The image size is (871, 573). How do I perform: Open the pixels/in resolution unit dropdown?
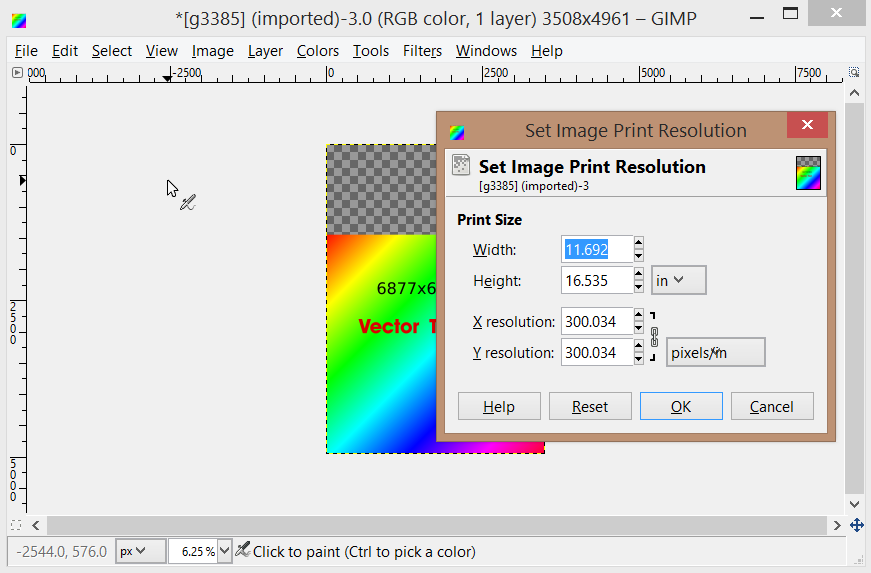(715, 352)
